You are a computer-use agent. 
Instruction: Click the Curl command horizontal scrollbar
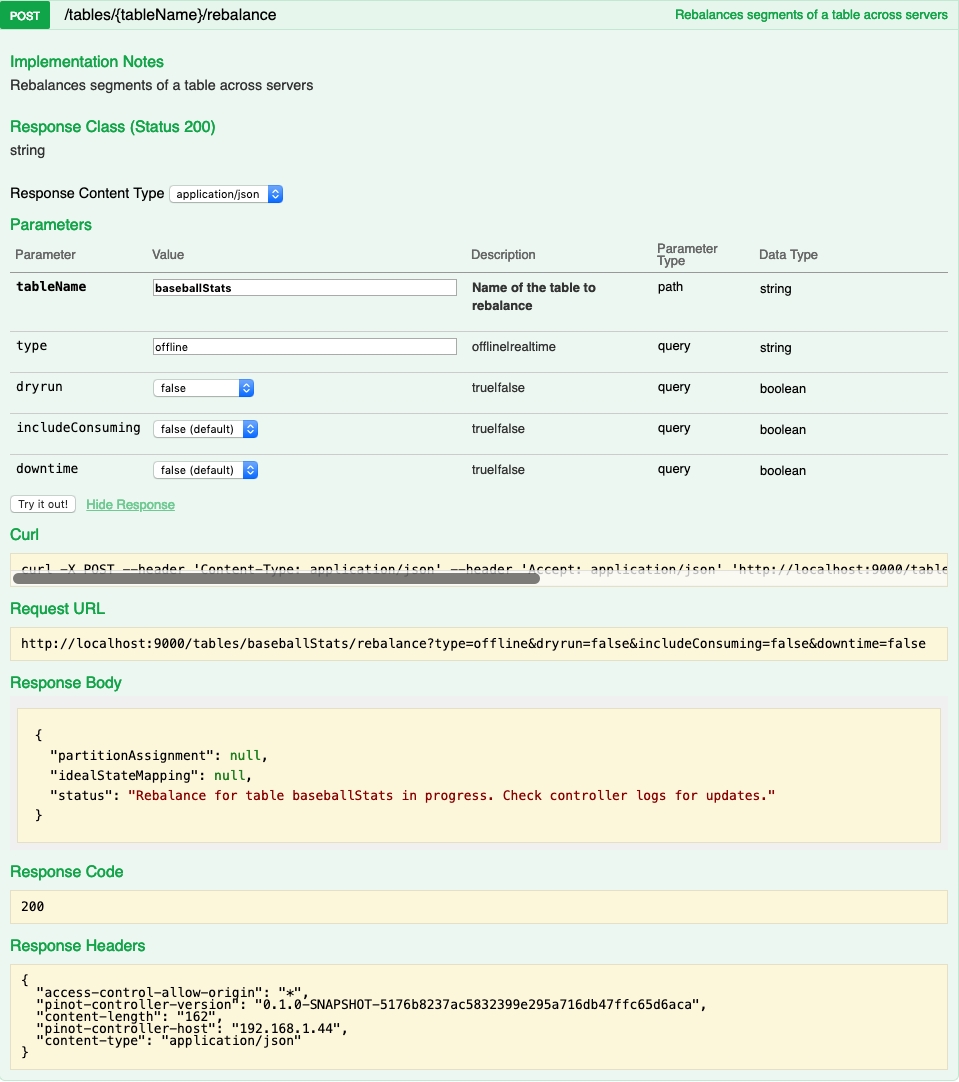(x=275, y=578)
